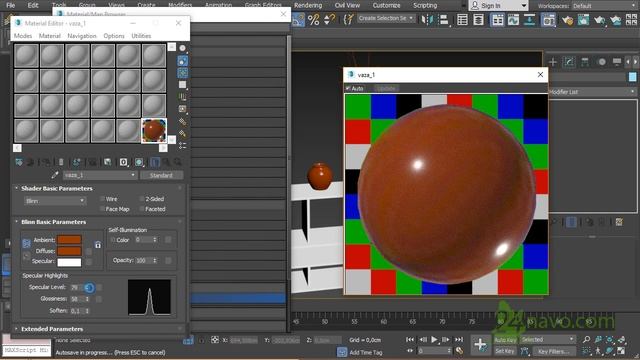Toggle the sample Background checker icon

pyautogui.click(x=182, y=73)
